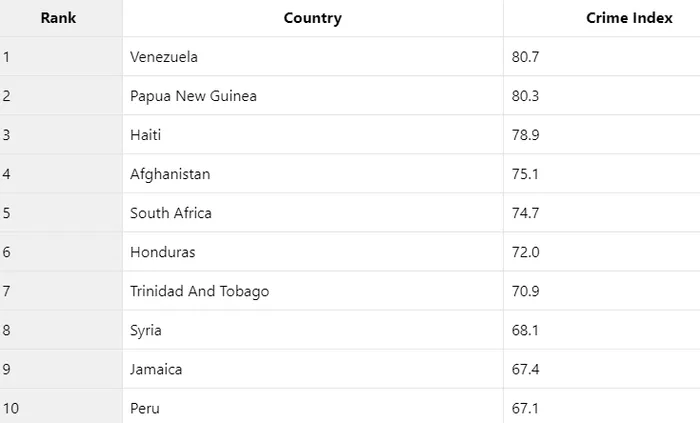Click the Trinidad And Tobago cell
700x423 pixels.
[x=199, y=291]
